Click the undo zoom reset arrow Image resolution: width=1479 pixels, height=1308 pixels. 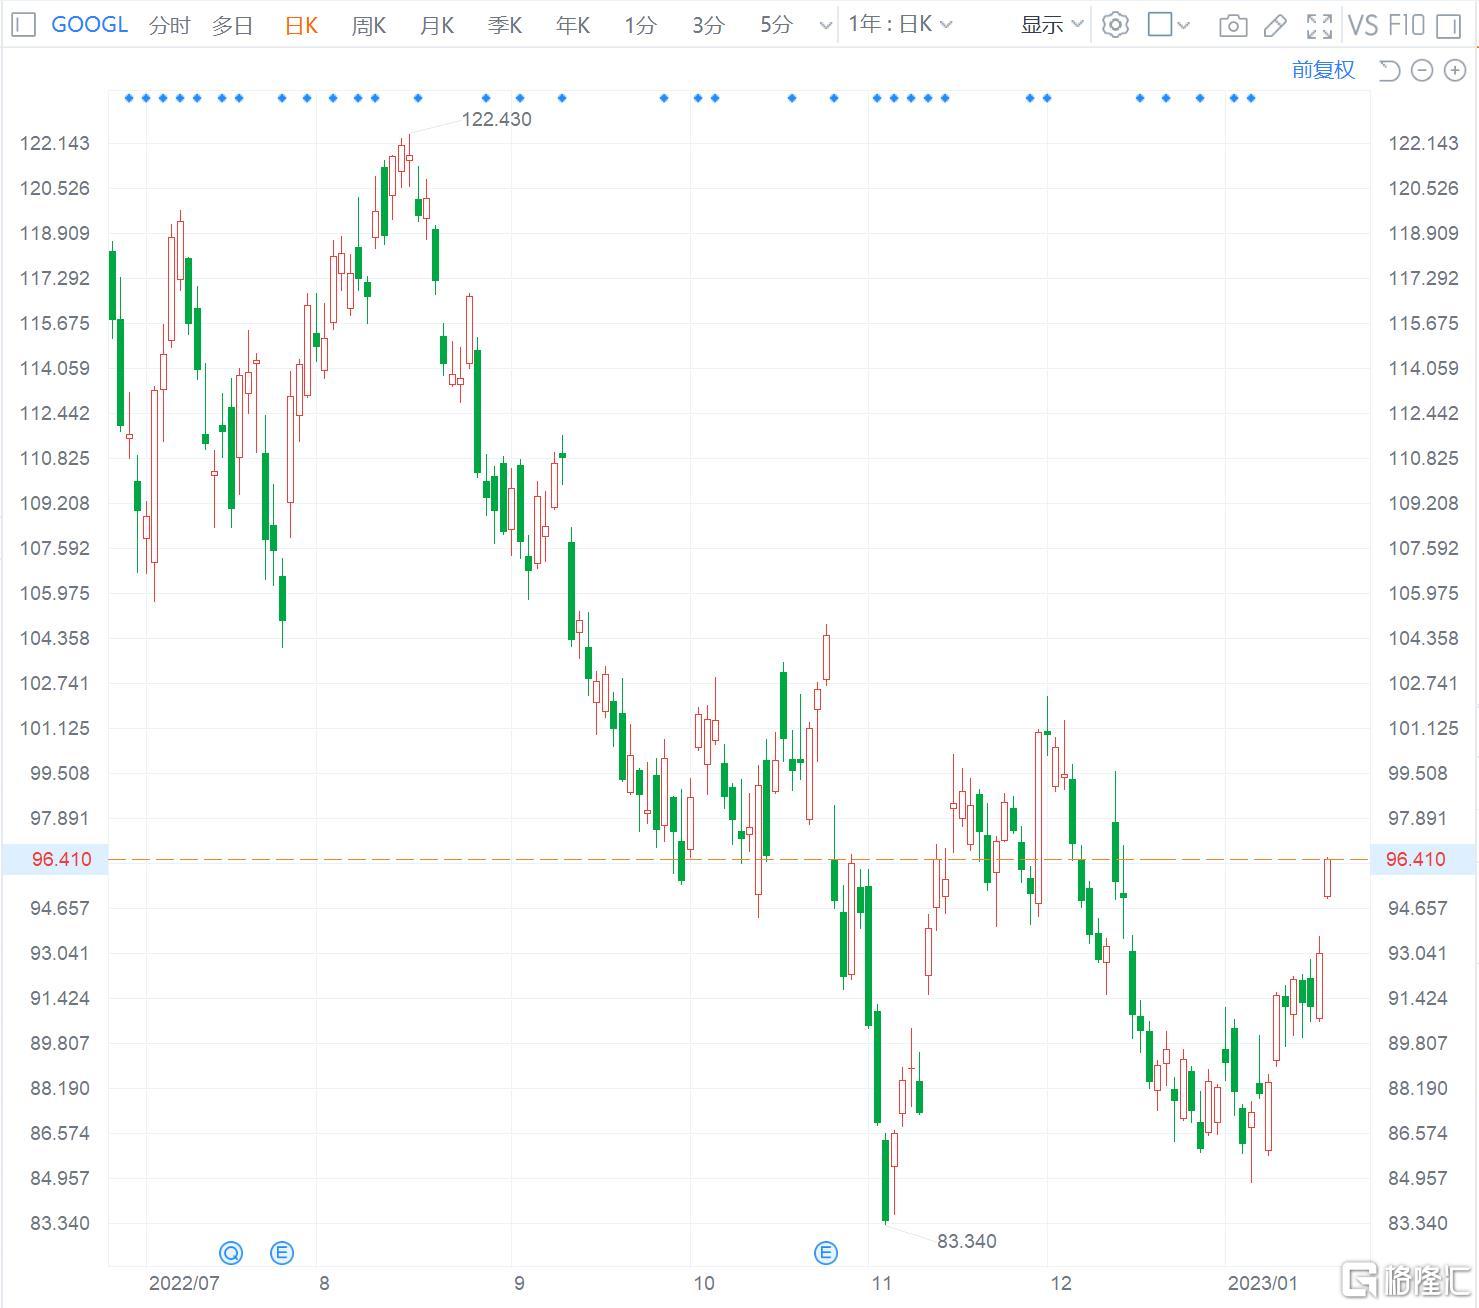point(1389,70)
